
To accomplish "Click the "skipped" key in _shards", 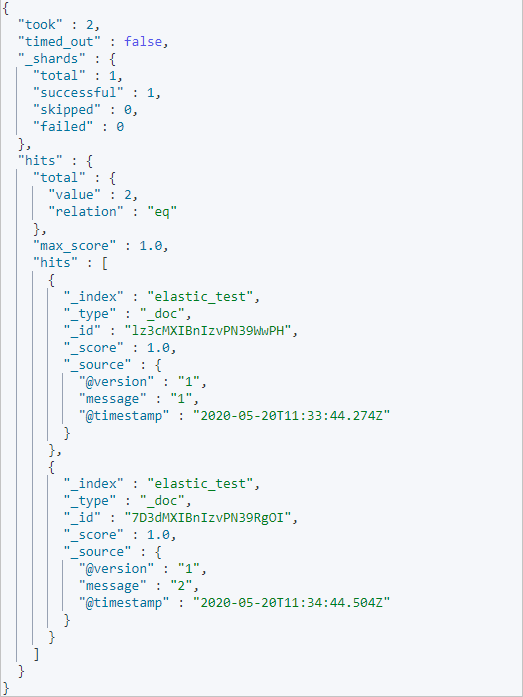I will (67, 110).
